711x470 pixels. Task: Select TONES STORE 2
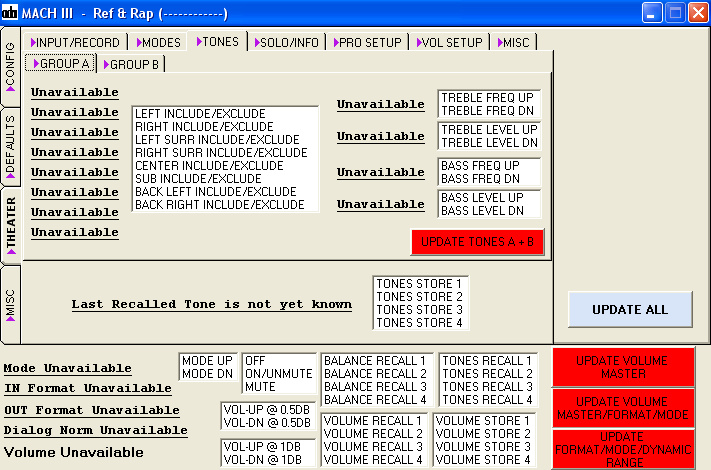[419, 297]
